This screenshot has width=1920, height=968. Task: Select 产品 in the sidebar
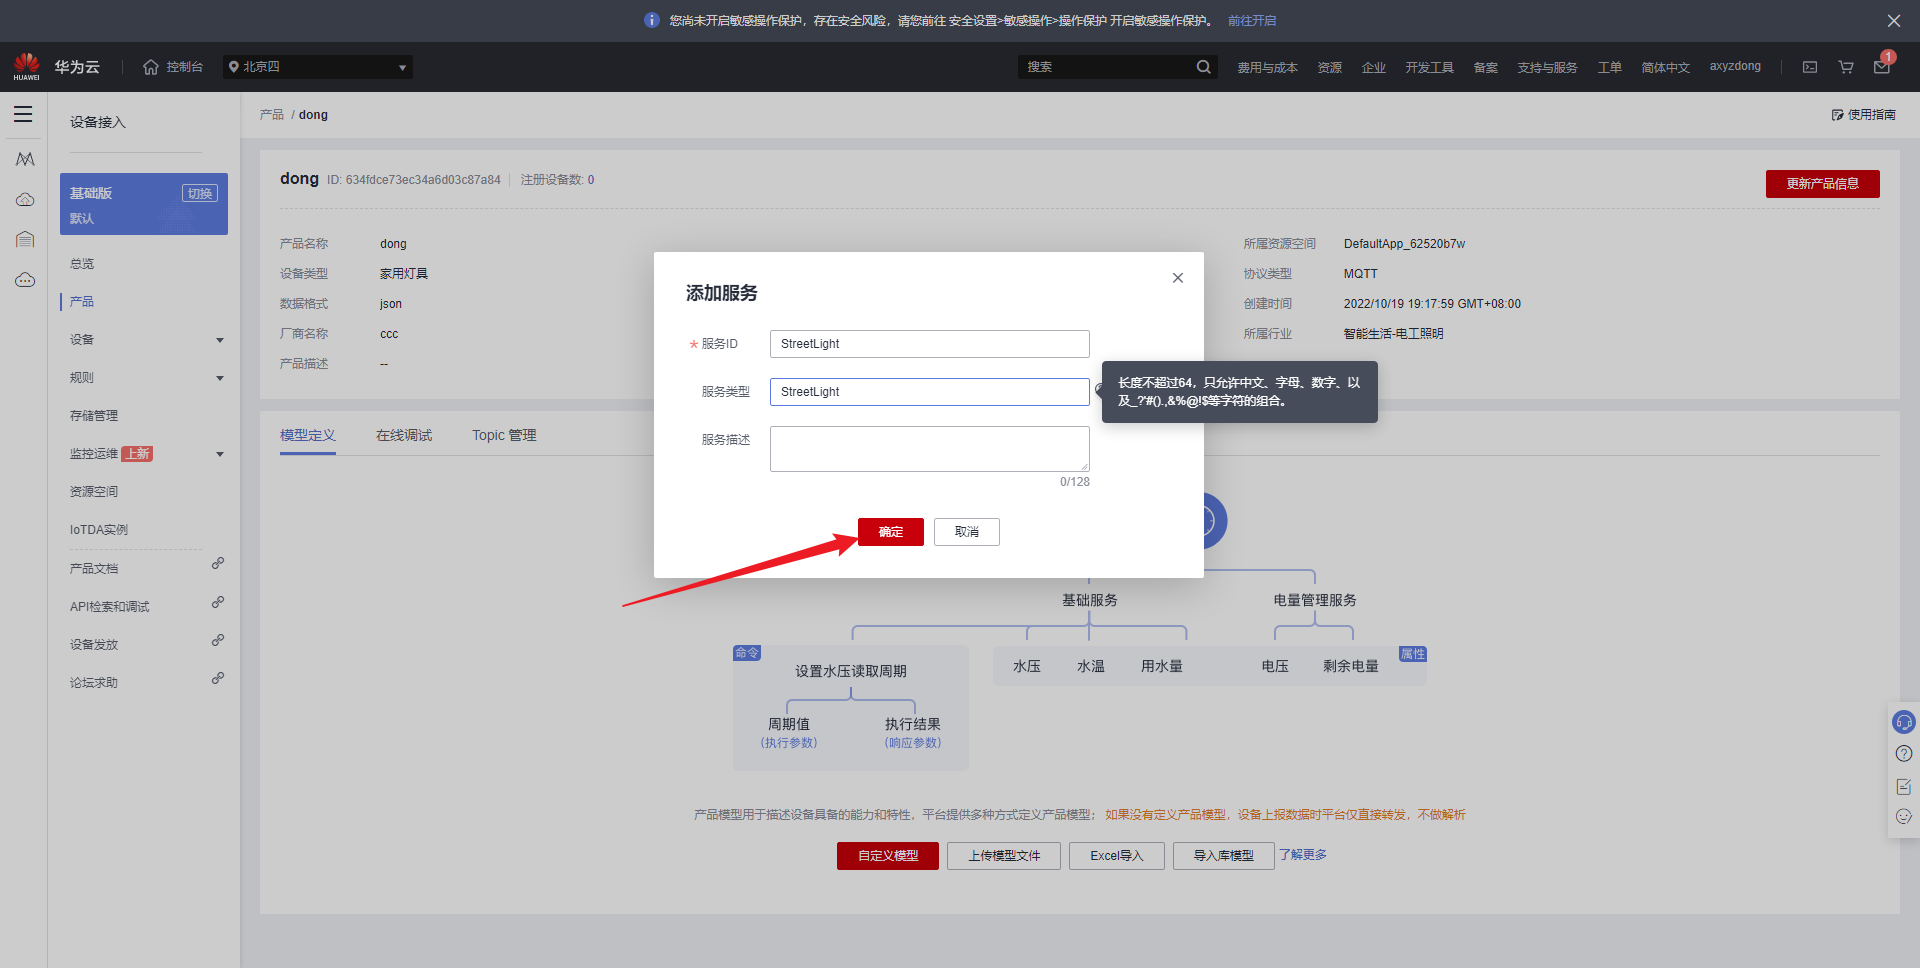tap(82, 302)
